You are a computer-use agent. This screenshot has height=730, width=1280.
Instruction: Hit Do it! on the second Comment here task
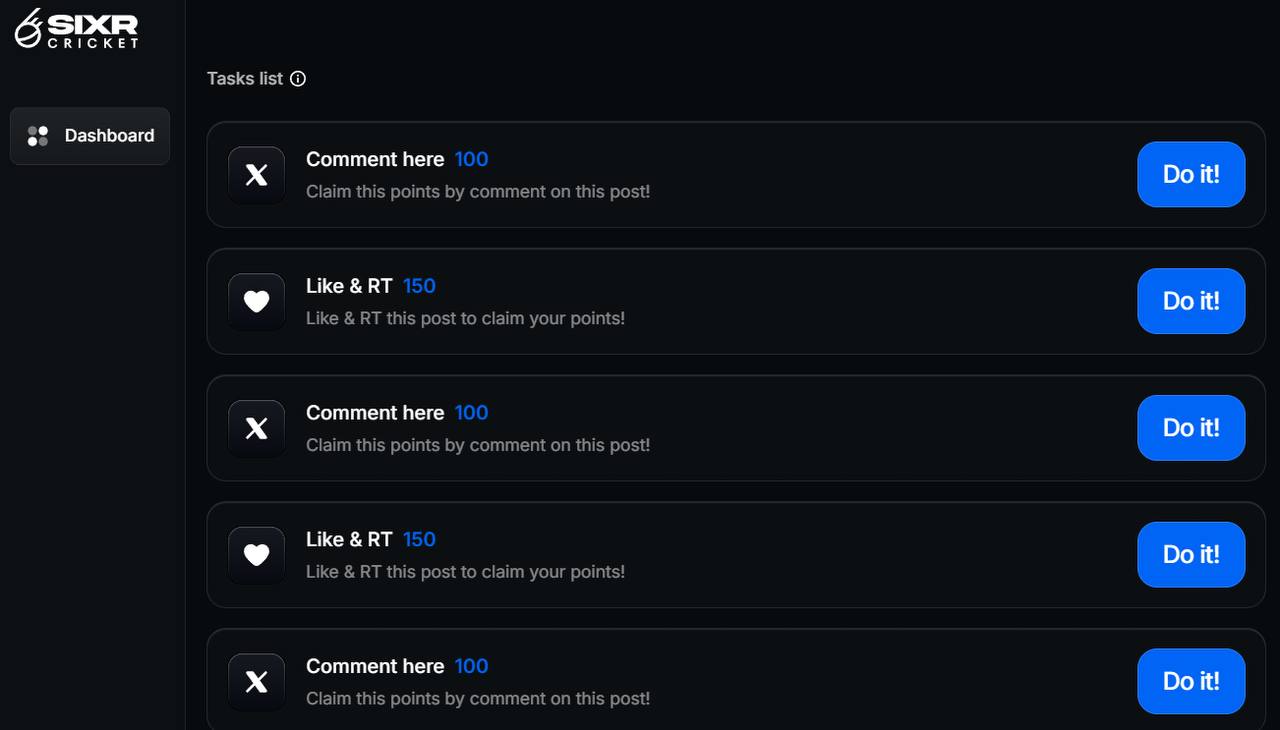(1191, 428)
